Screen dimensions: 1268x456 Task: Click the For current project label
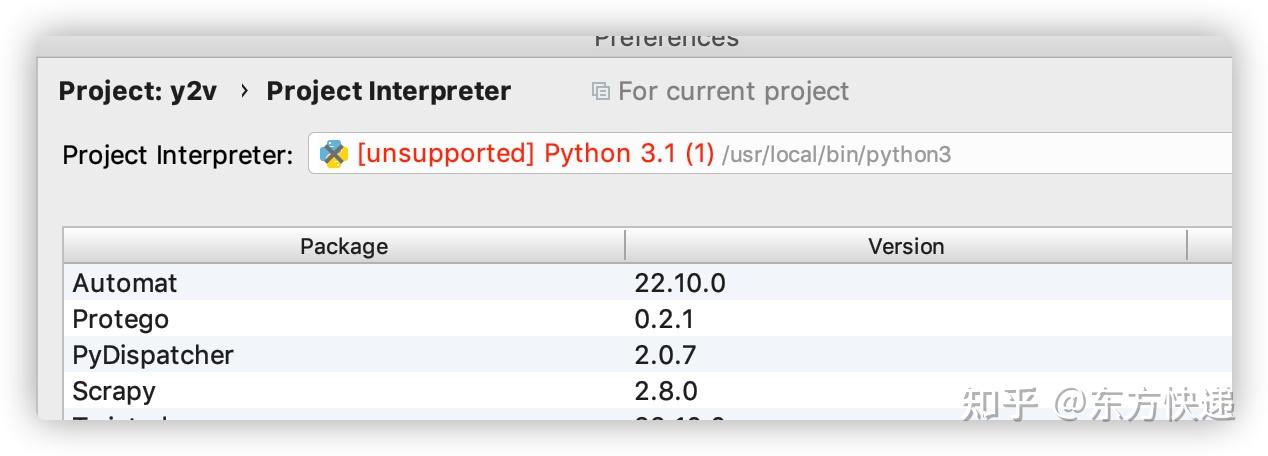733,92
